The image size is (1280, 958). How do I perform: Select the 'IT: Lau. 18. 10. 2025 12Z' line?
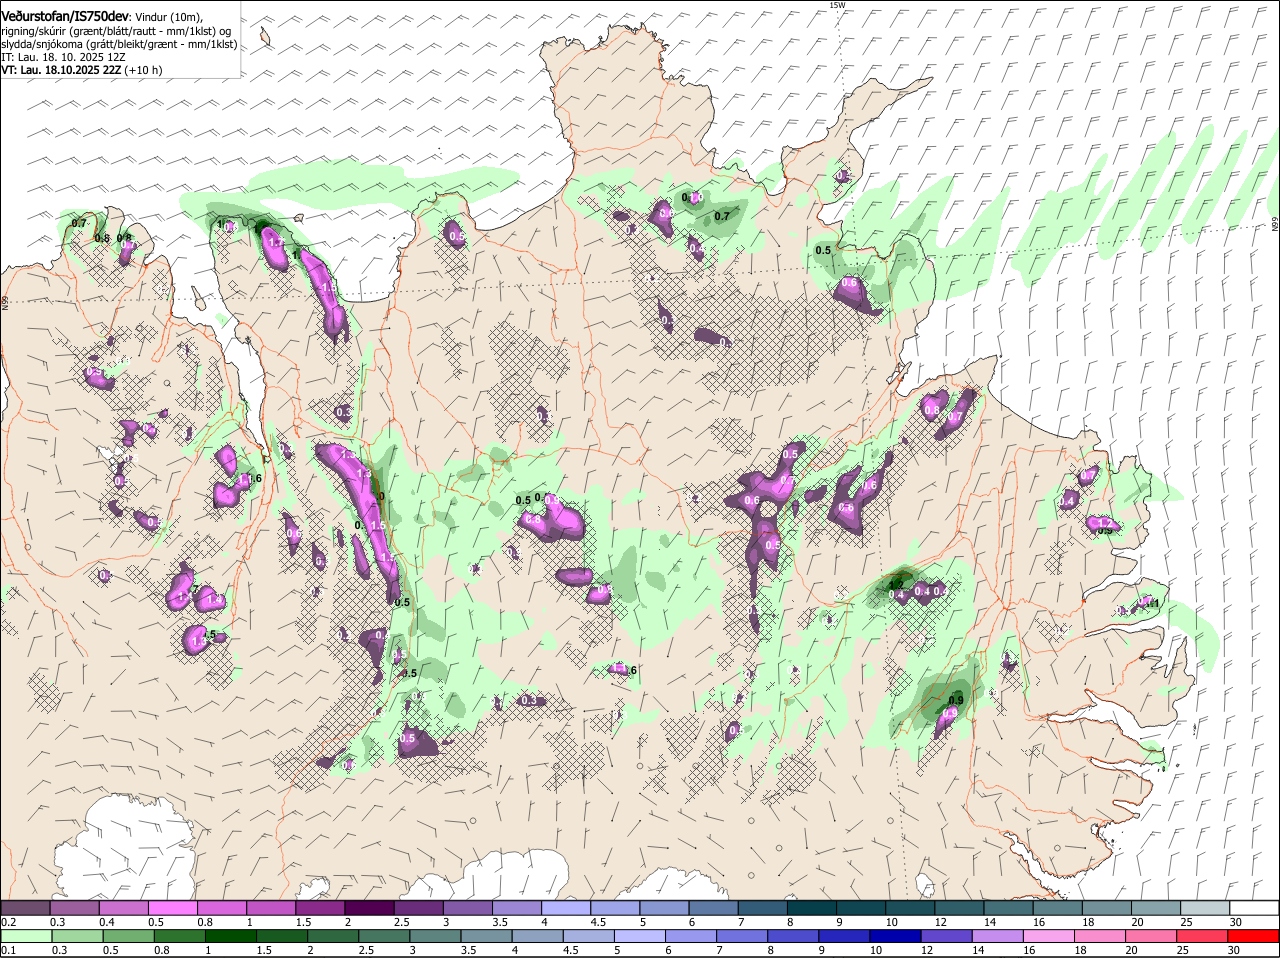click(63, 57)
